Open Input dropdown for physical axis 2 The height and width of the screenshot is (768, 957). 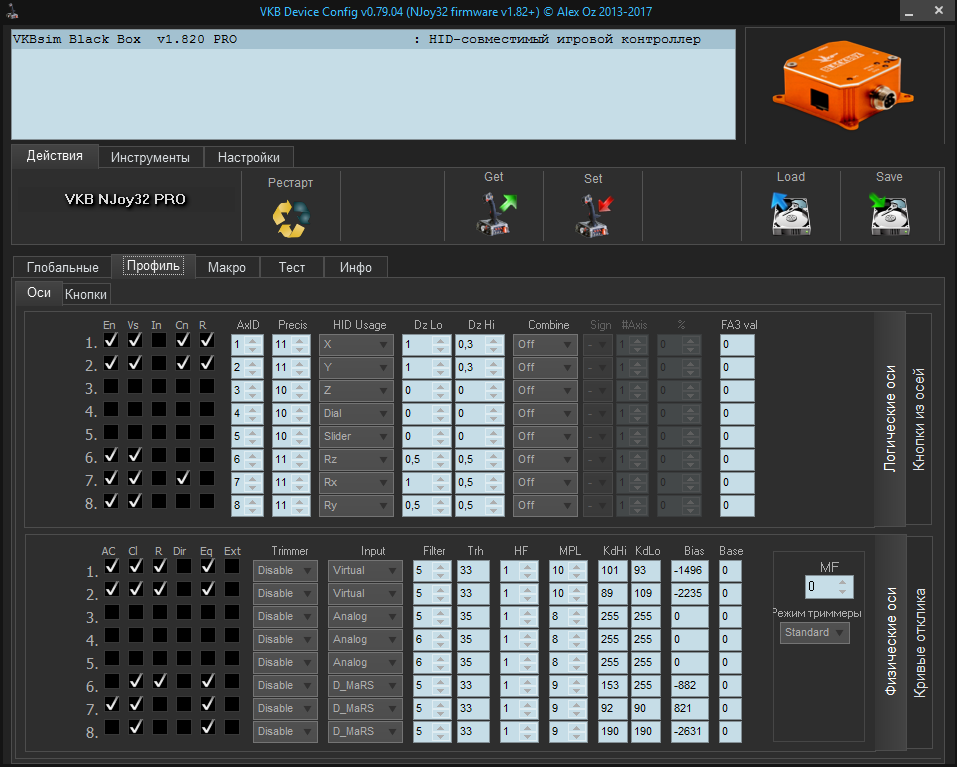coord(365,593)
